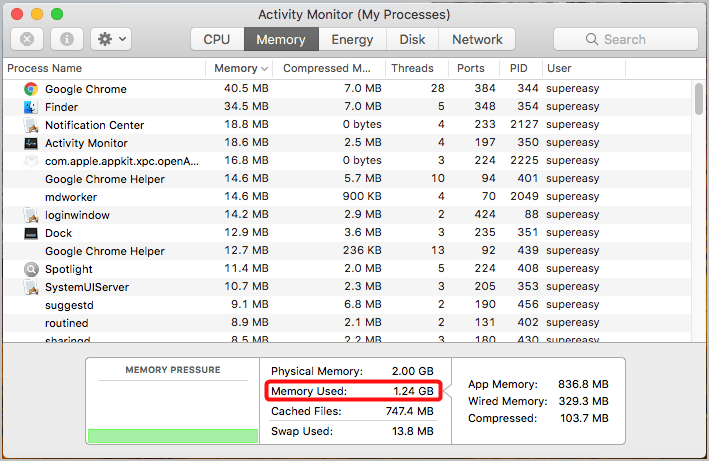Click the Compressed 103.7 MB value
Screen dimensions: 709x461
(584, 419)
